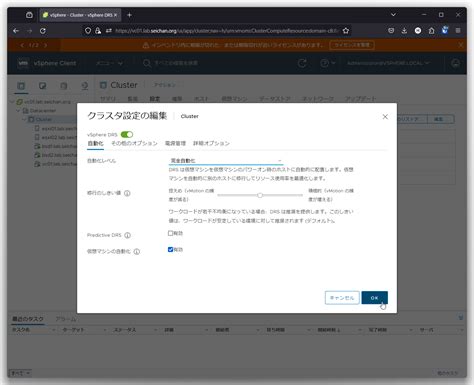Select the Networking inventory icon
The width and height of the screenshot is (474, 385).
(x=85, y=86)
